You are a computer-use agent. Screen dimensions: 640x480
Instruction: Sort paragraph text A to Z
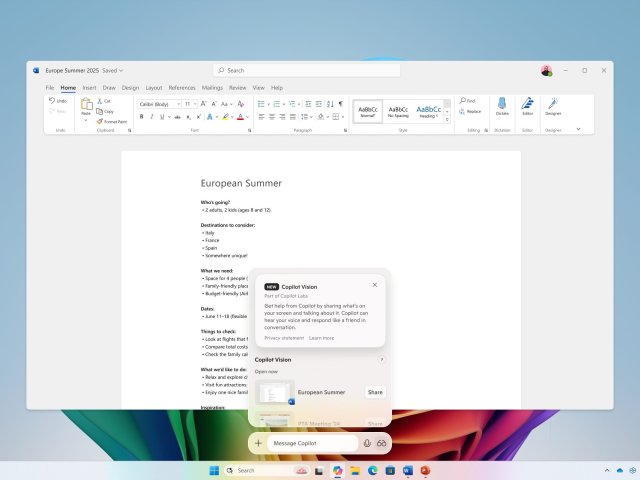coord(330,104)
